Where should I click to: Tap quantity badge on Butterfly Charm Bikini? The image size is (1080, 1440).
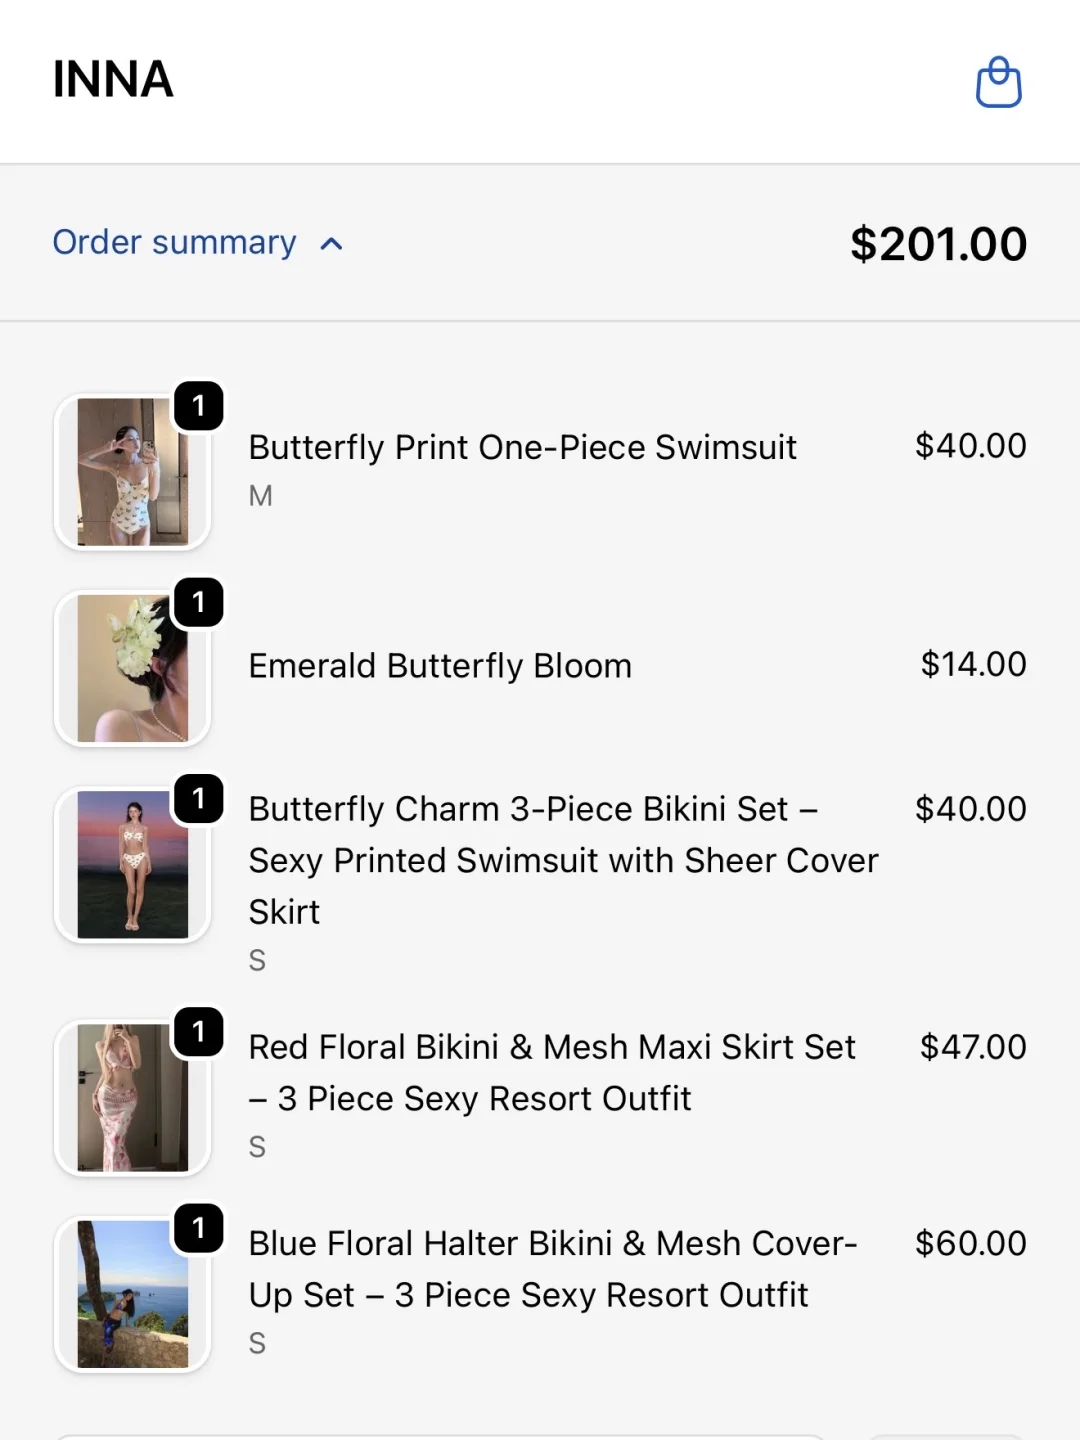pos(199,799)
